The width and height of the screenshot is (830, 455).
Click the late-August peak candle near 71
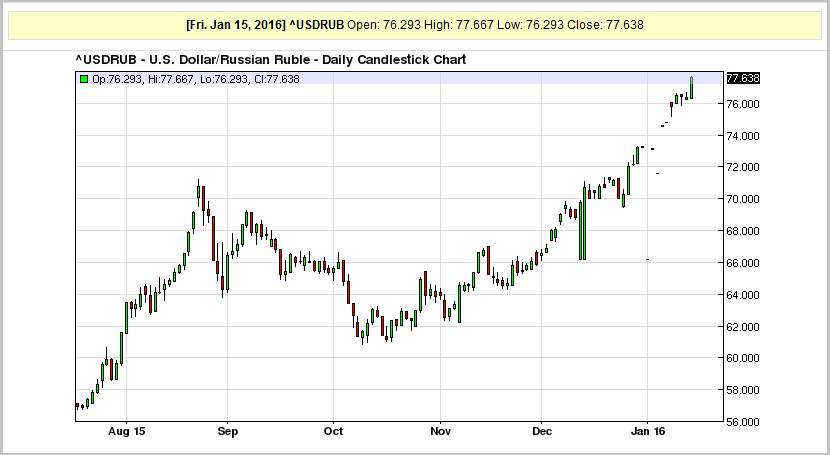(x=199, y=192)
